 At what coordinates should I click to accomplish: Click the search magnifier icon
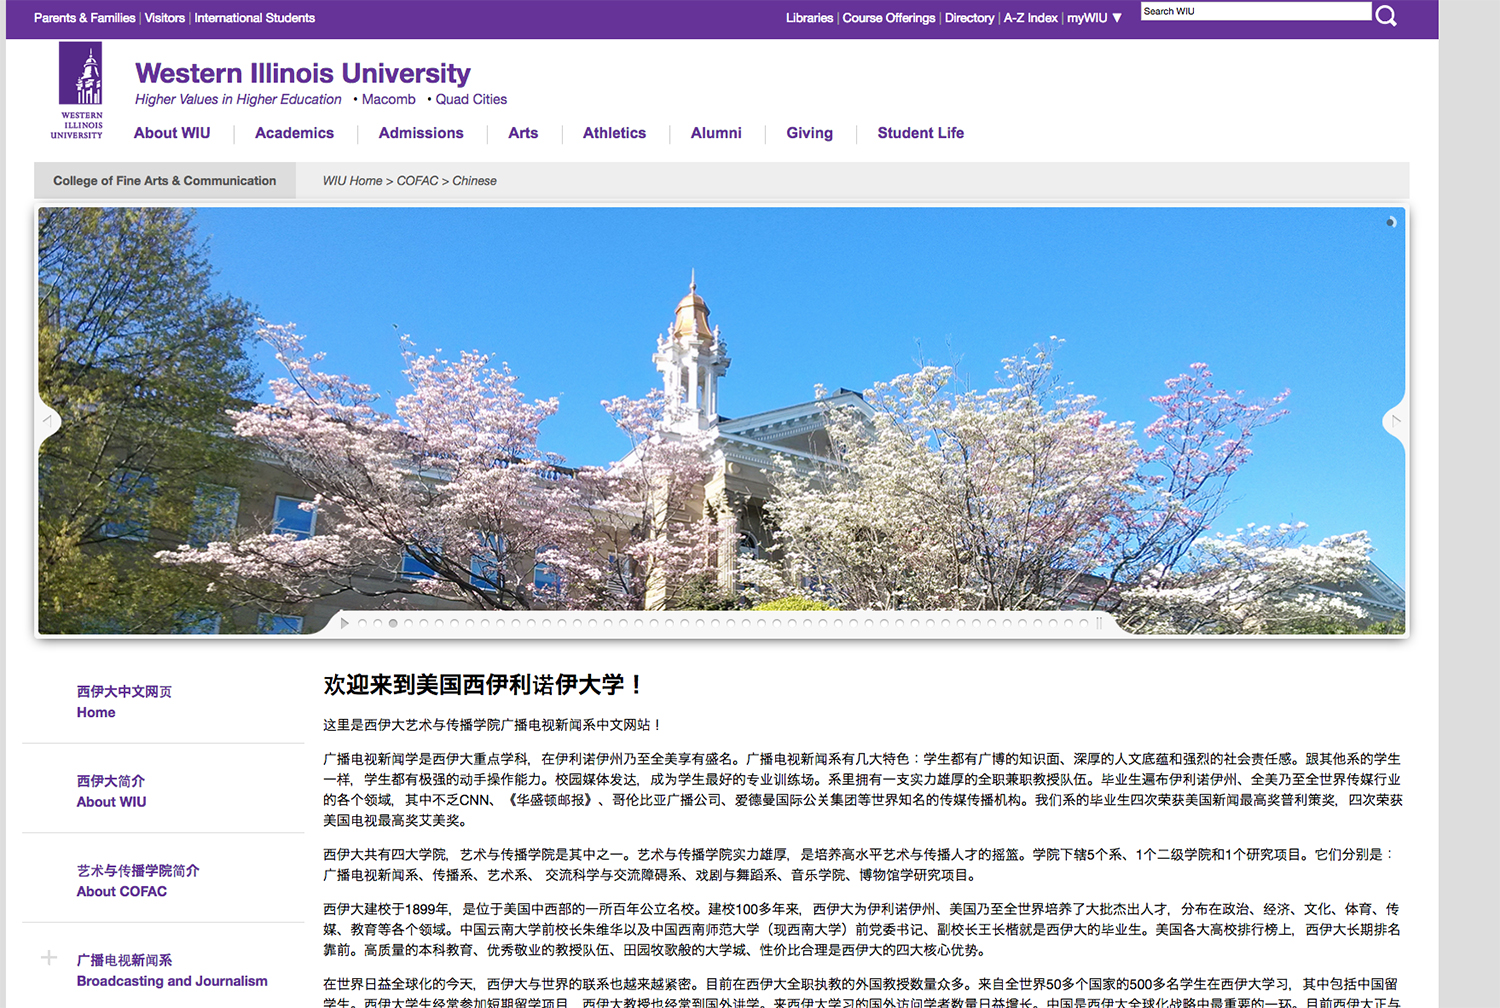pos(1386,16)
